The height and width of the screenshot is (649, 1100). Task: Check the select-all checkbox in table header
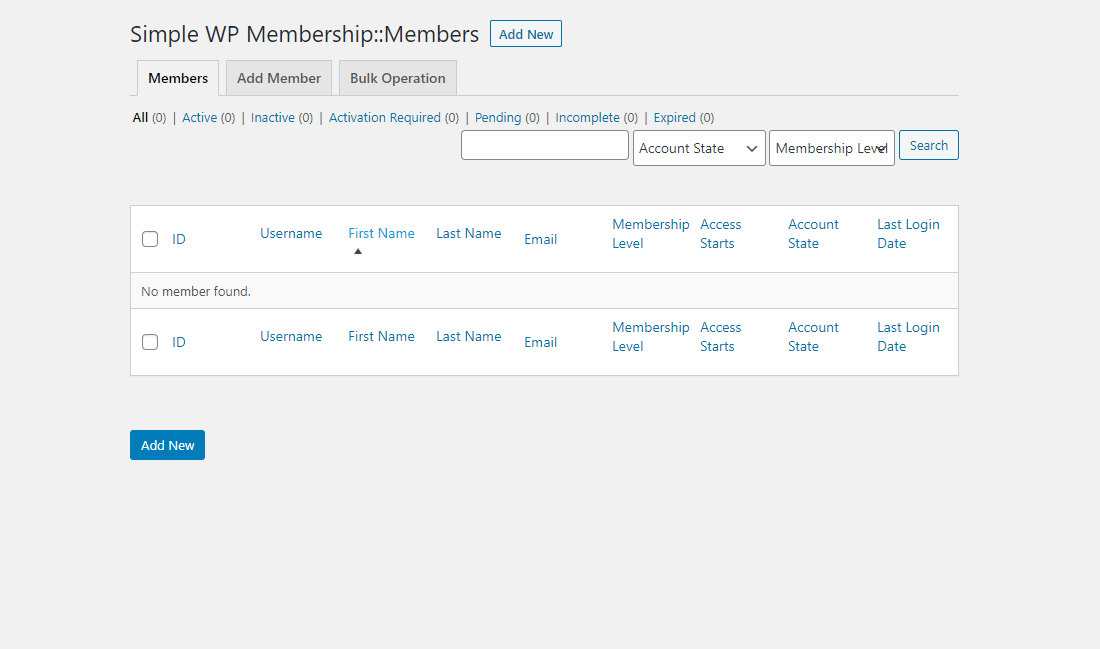click(150, 239)
